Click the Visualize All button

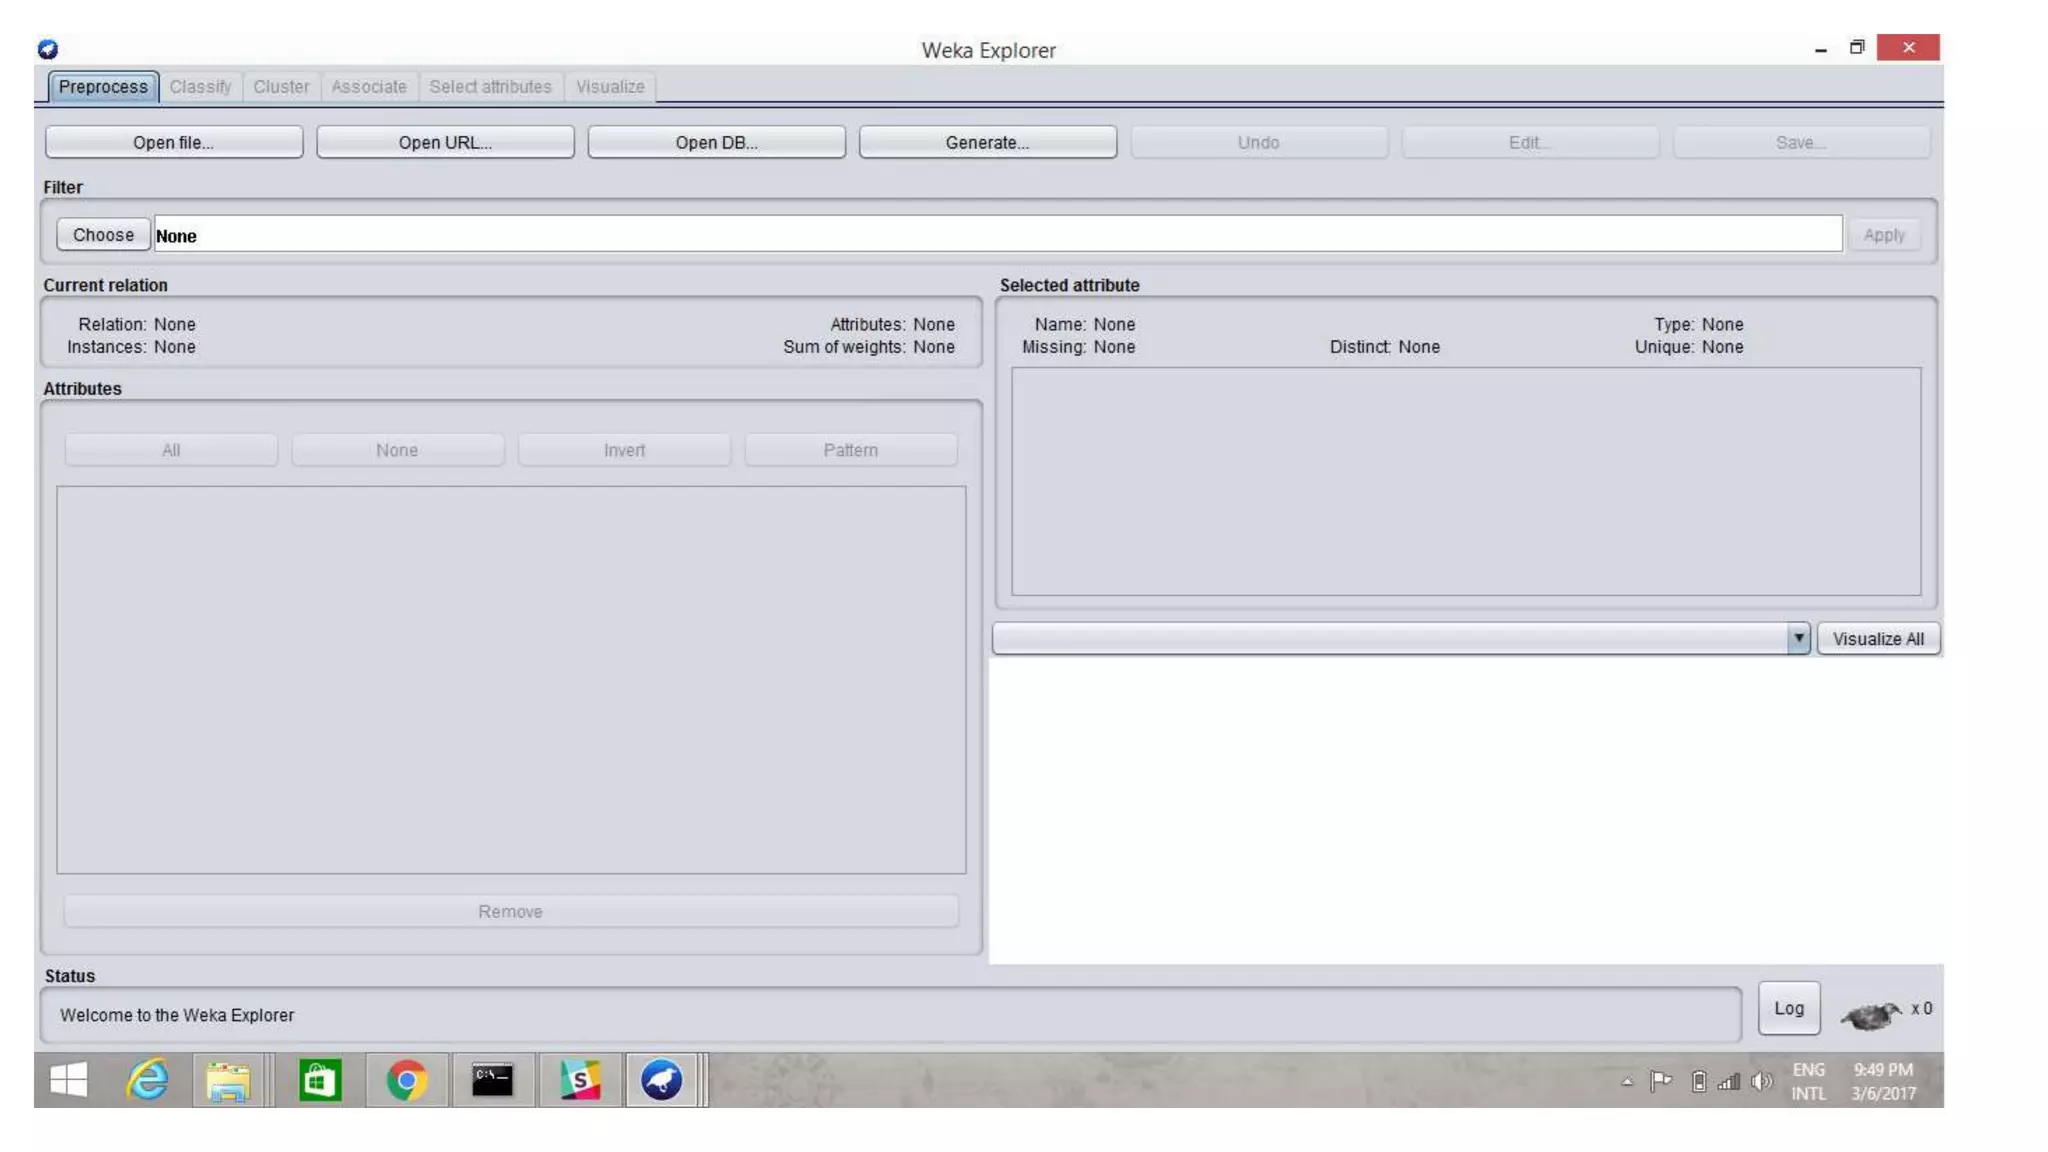[x=1878, y=638]
